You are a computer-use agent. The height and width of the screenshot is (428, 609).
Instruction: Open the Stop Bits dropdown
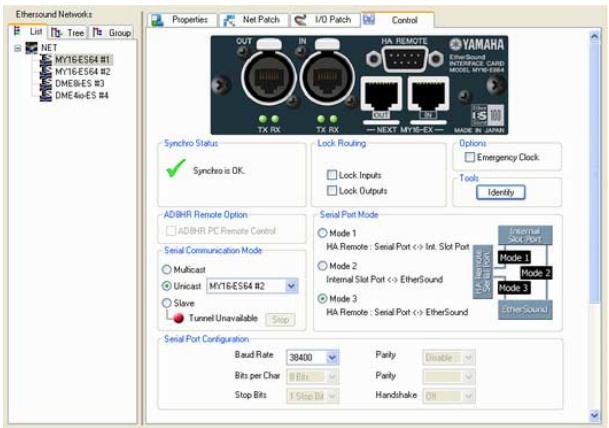[x=332, y=396]
